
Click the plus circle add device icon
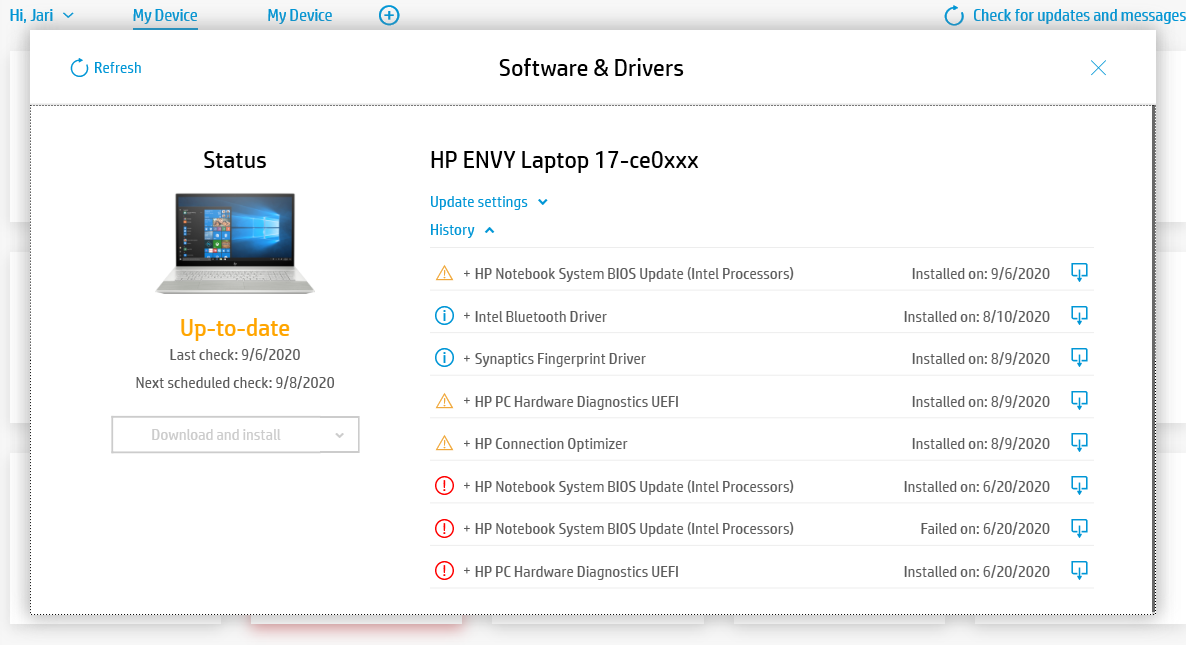389,15
